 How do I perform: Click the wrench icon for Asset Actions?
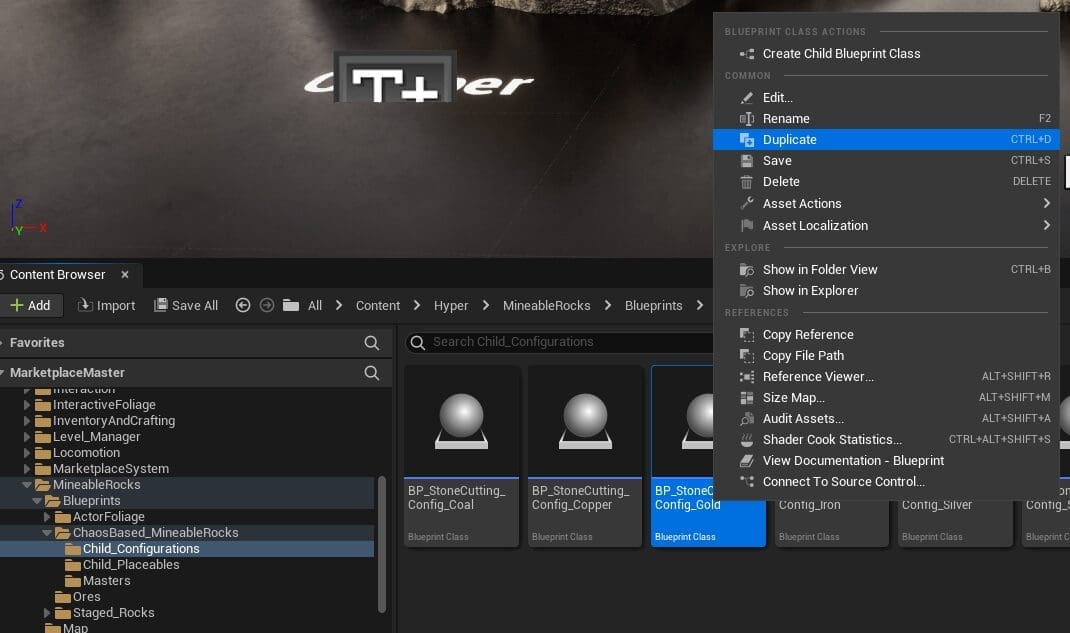point(746,204)
